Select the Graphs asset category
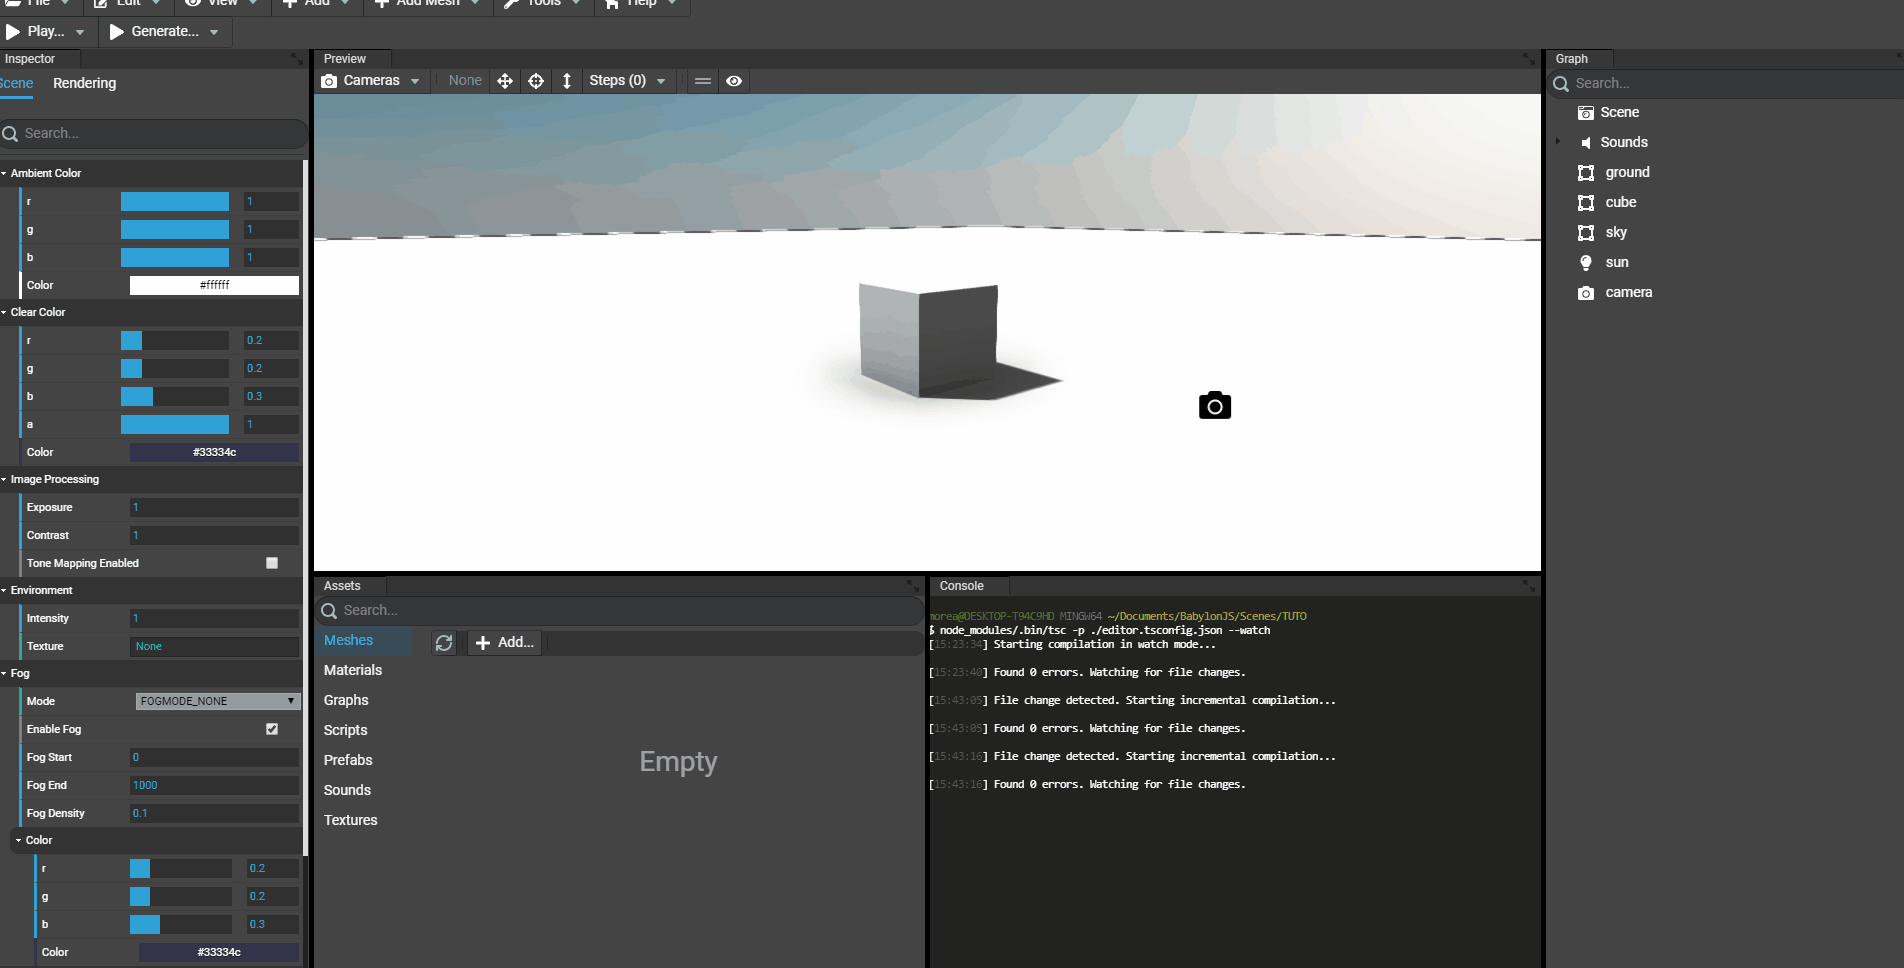1904x968 pixels. [x=346, y=701]
